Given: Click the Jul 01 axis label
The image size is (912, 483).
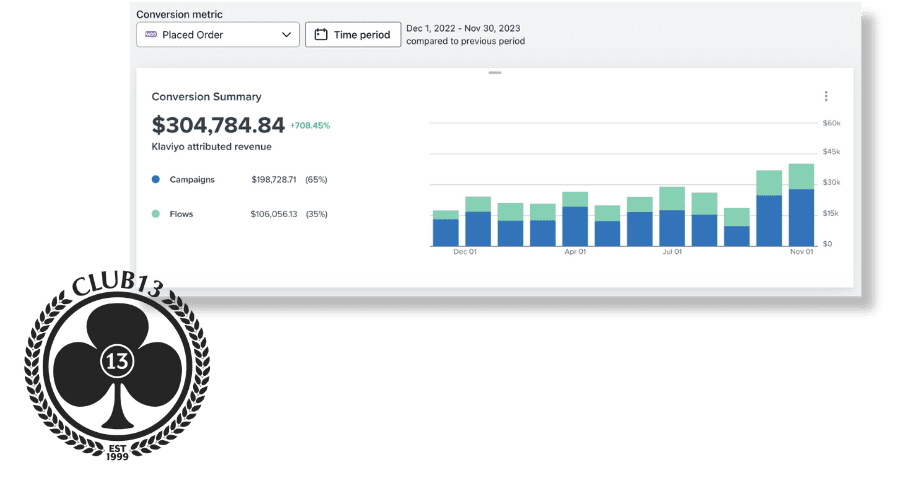Looking at the screenshot, I should (672, 252).
